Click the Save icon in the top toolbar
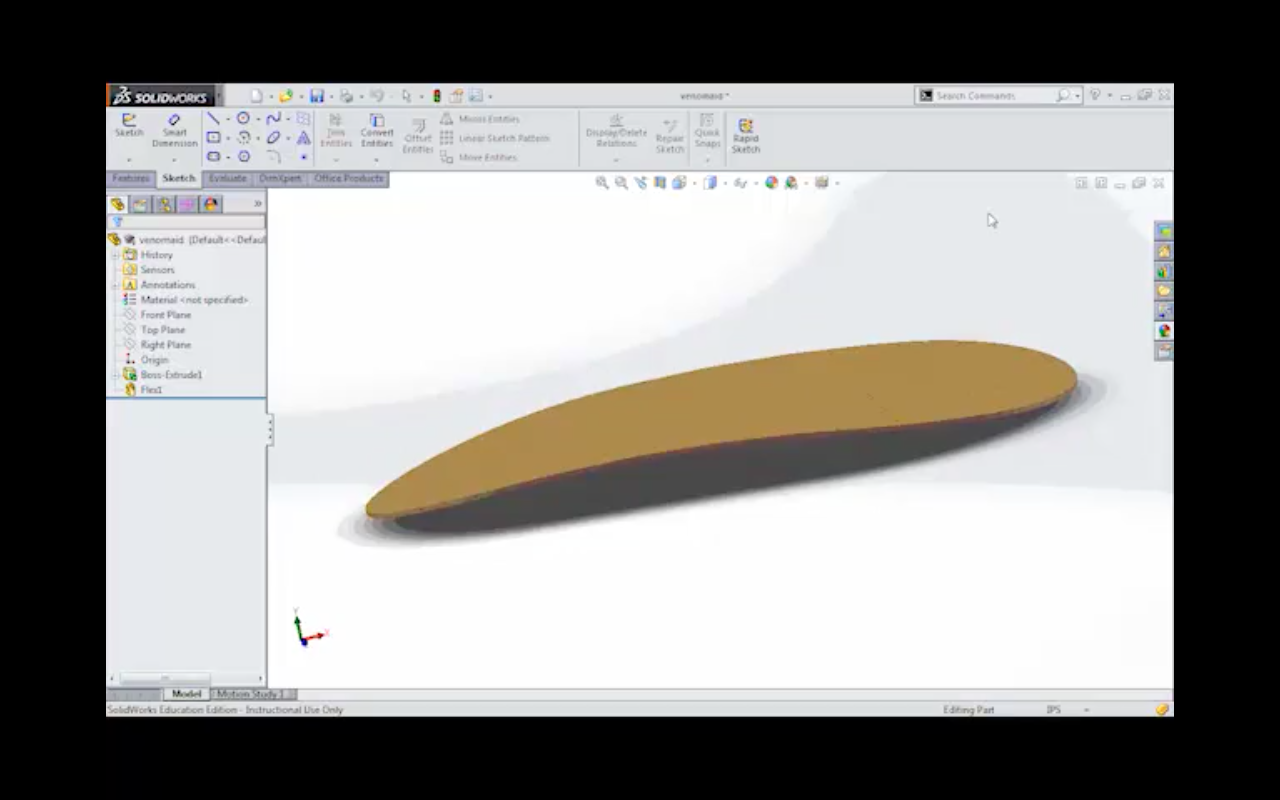Image resolution: width=1280 pixels, height=800 pixels. (317, 96)
